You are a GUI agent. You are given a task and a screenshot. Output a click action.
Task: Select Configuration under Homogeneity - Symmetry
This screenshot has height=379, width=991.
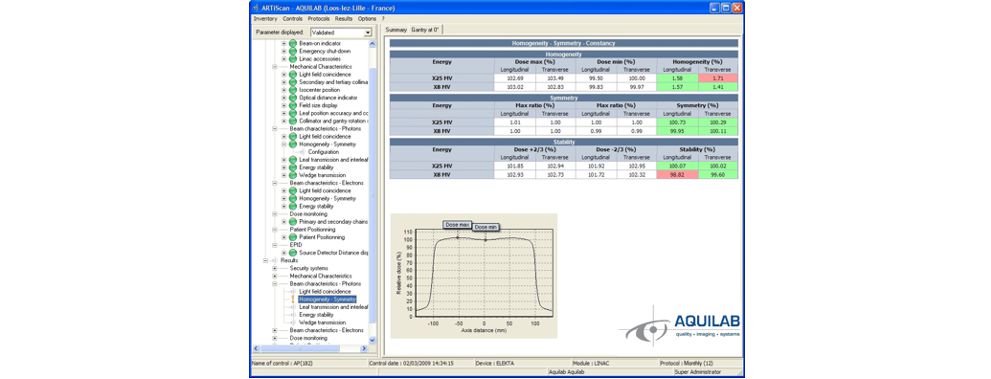coord(324,152)
